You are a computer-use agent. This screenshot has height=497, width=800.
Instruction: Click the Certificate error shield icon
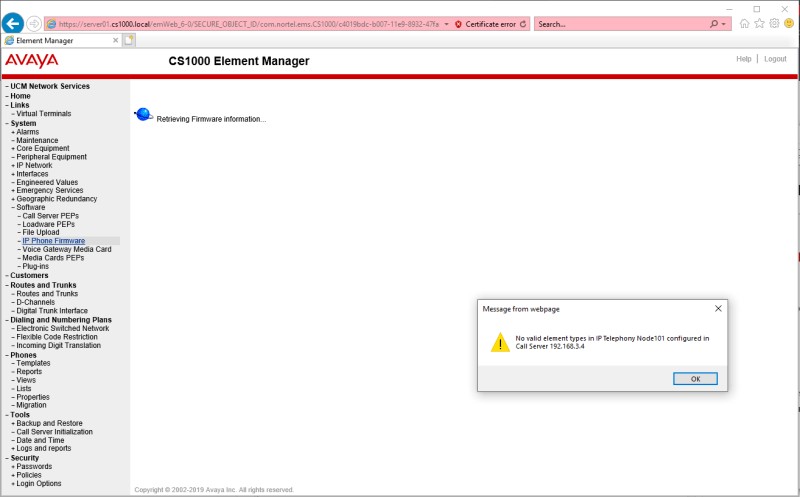coord(458,24)
